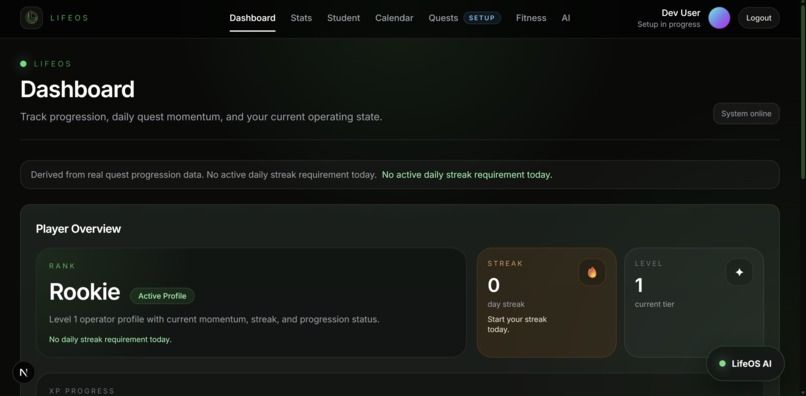Open the Stats tab
This screenshot has width=806, height=396.
pos(301,18)
